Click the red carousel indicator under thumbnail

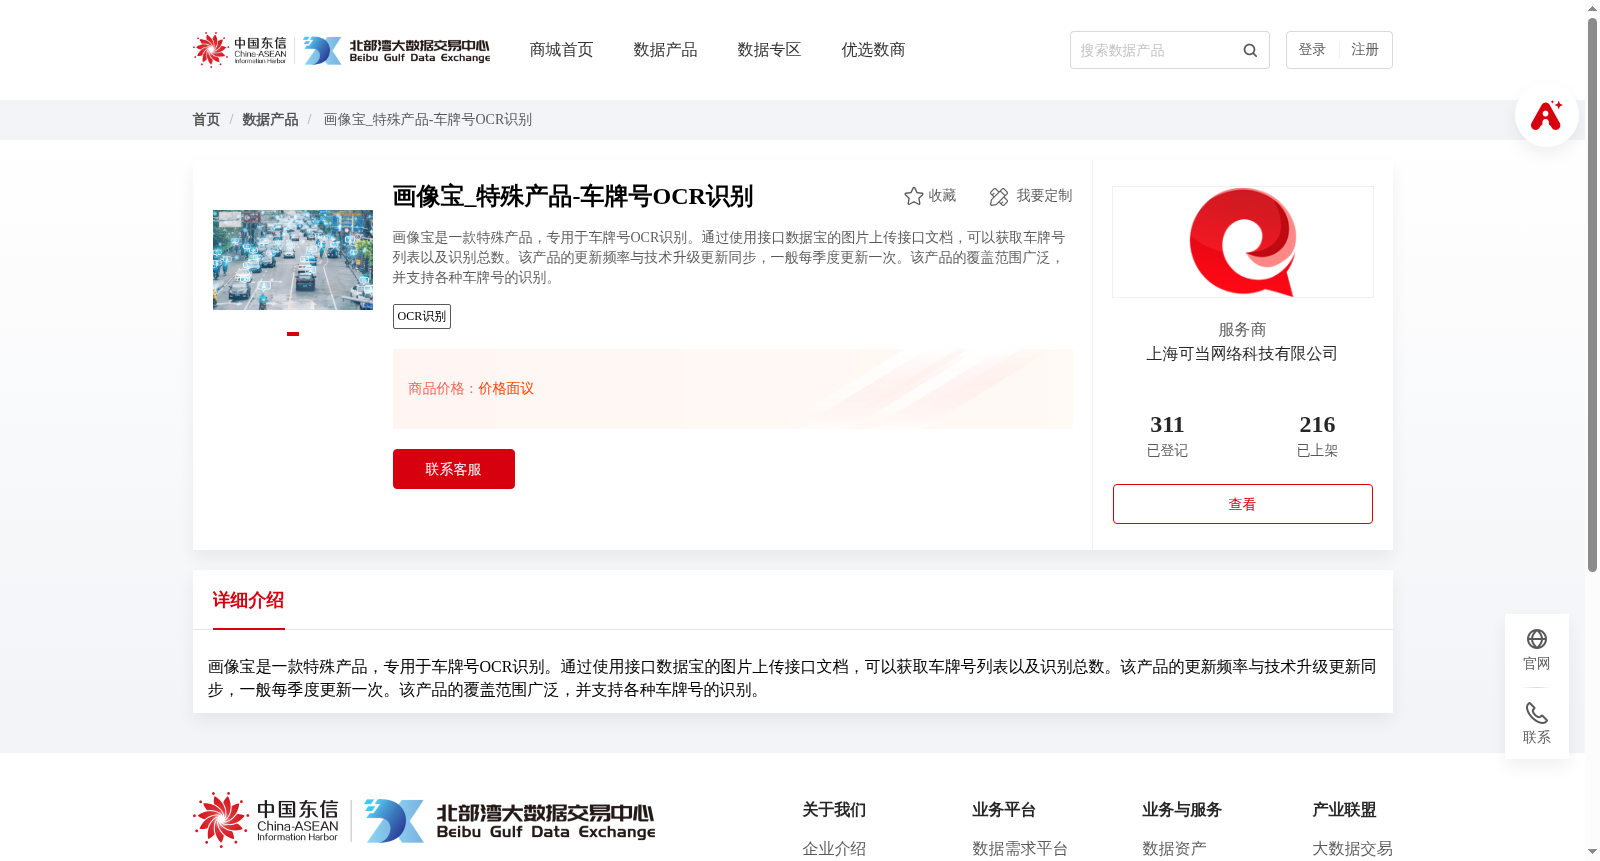pos(293,334)
